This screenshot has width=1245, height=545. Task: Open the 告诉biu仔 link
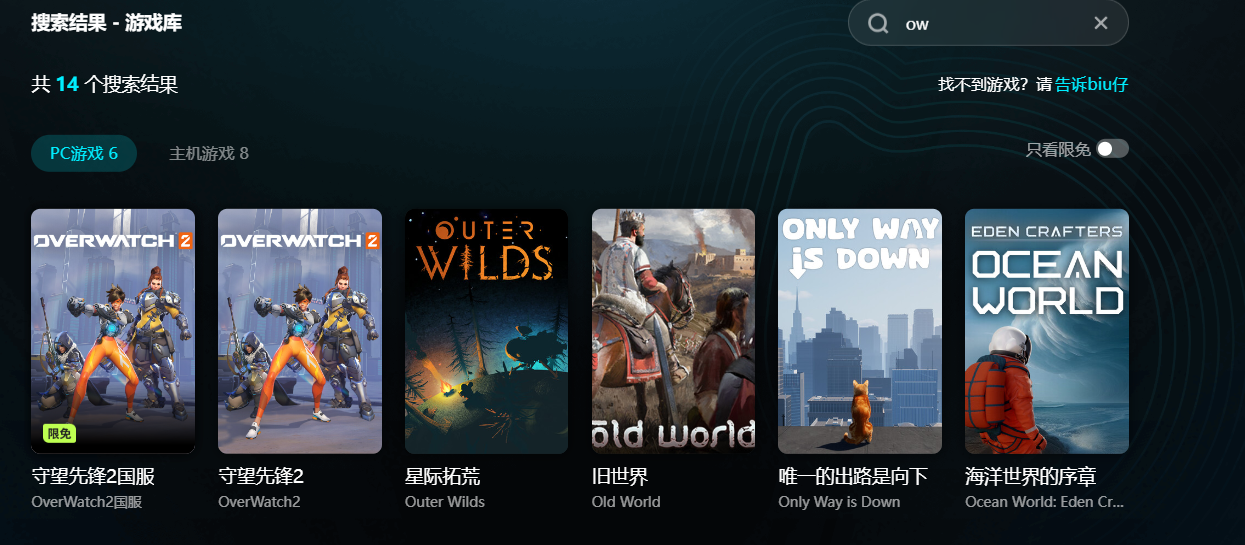pos(1092,85)
